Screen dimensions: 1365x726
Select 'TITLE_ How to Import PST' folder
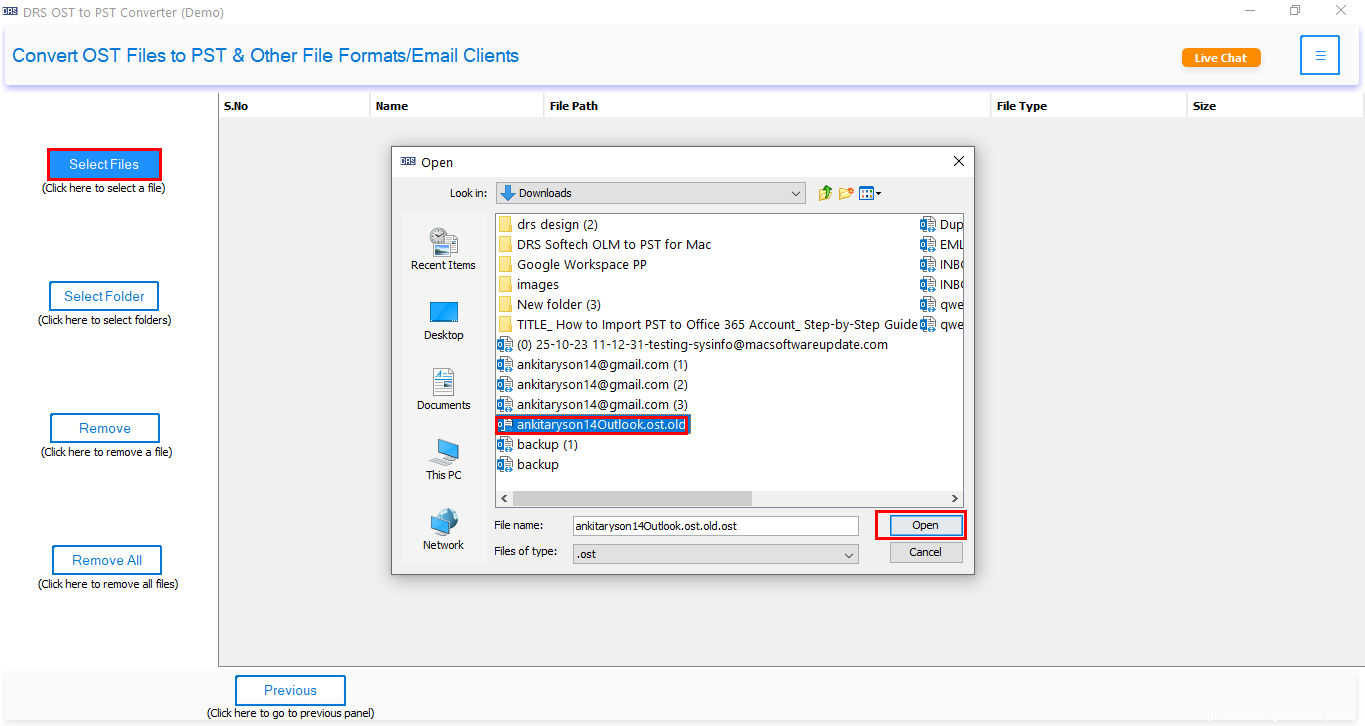tap(708, 324)
